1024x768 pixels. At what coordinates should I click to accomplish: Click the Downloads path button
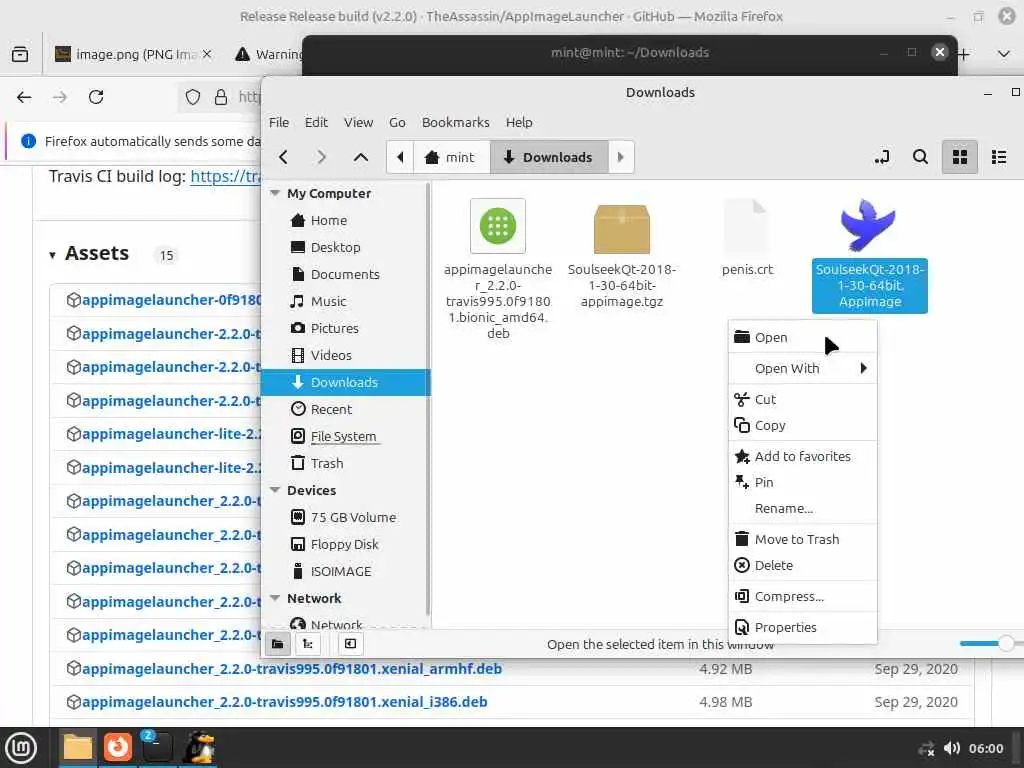(x=549, y=157)
